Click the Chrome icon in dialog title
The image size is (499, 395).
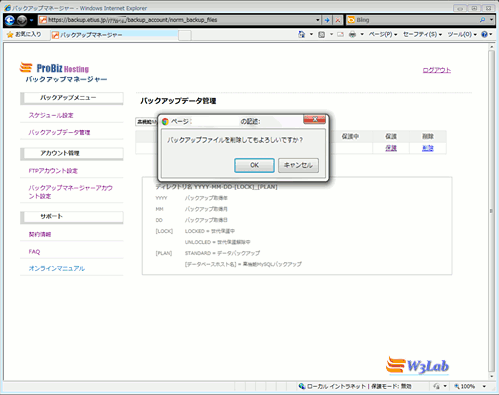165,122
